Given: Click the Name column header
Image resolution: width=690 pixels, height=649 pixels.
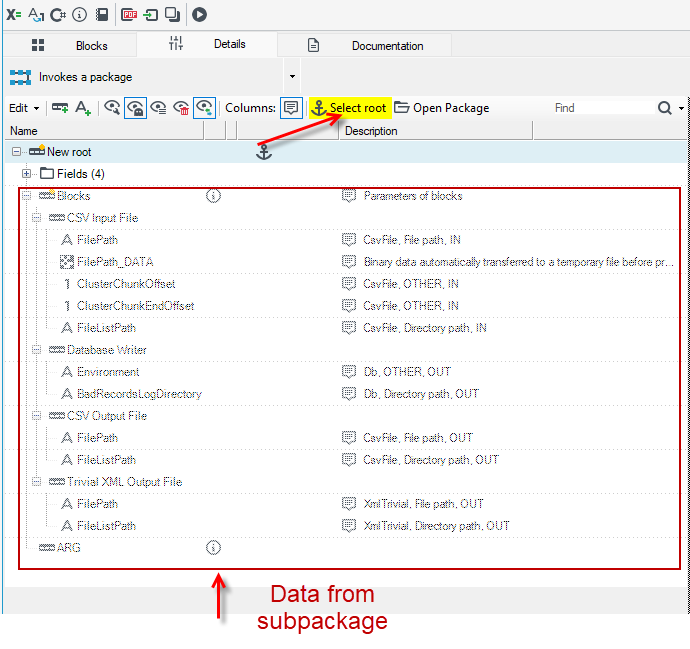Looking at the screenshot, I should (x=105, y=131).
